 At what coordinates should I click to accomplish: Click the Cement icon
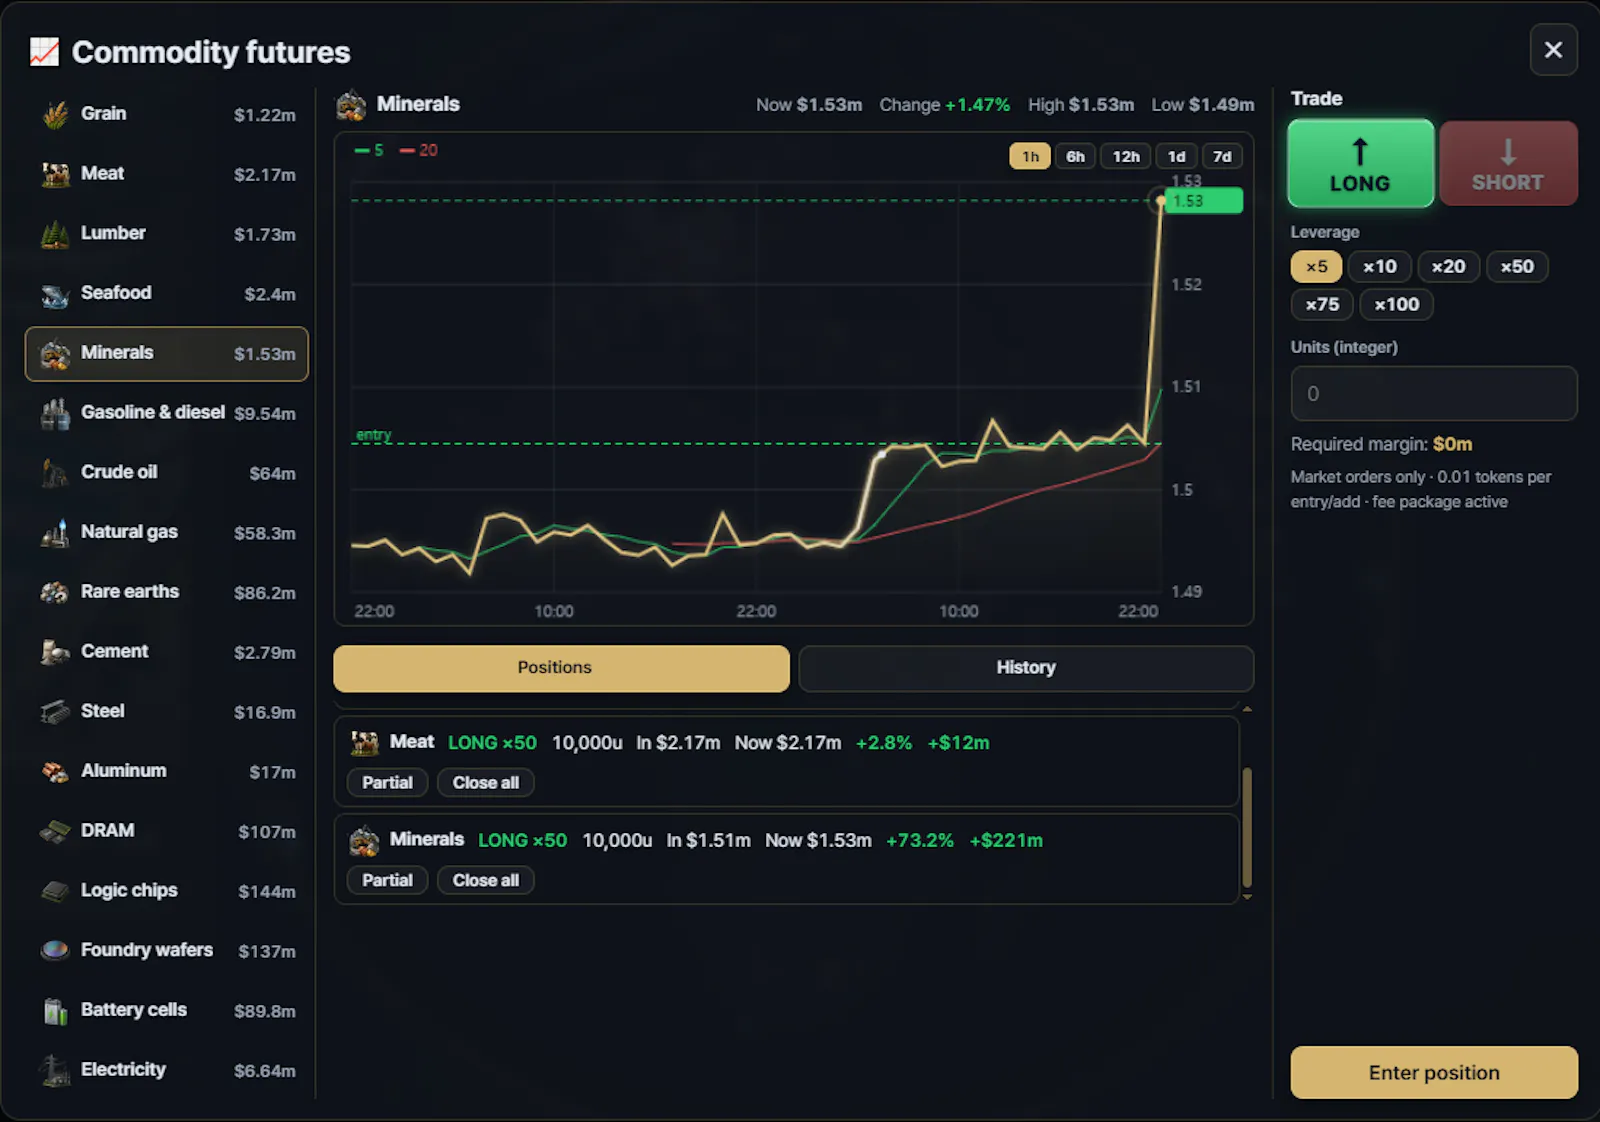(x=55, y=652)
